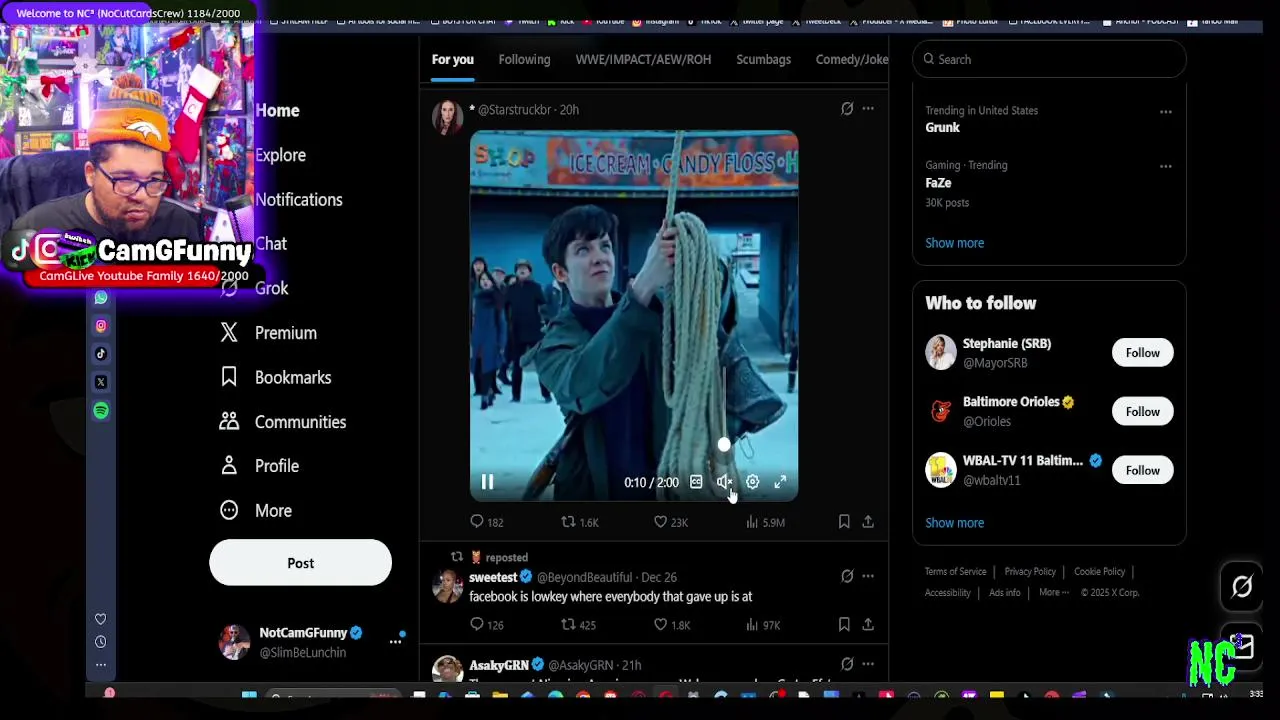Viewport: 1280px width, 720px height.
Task: Share the BeyondBeautiful post
Action: pyautogui.click(x=868, y=625)
